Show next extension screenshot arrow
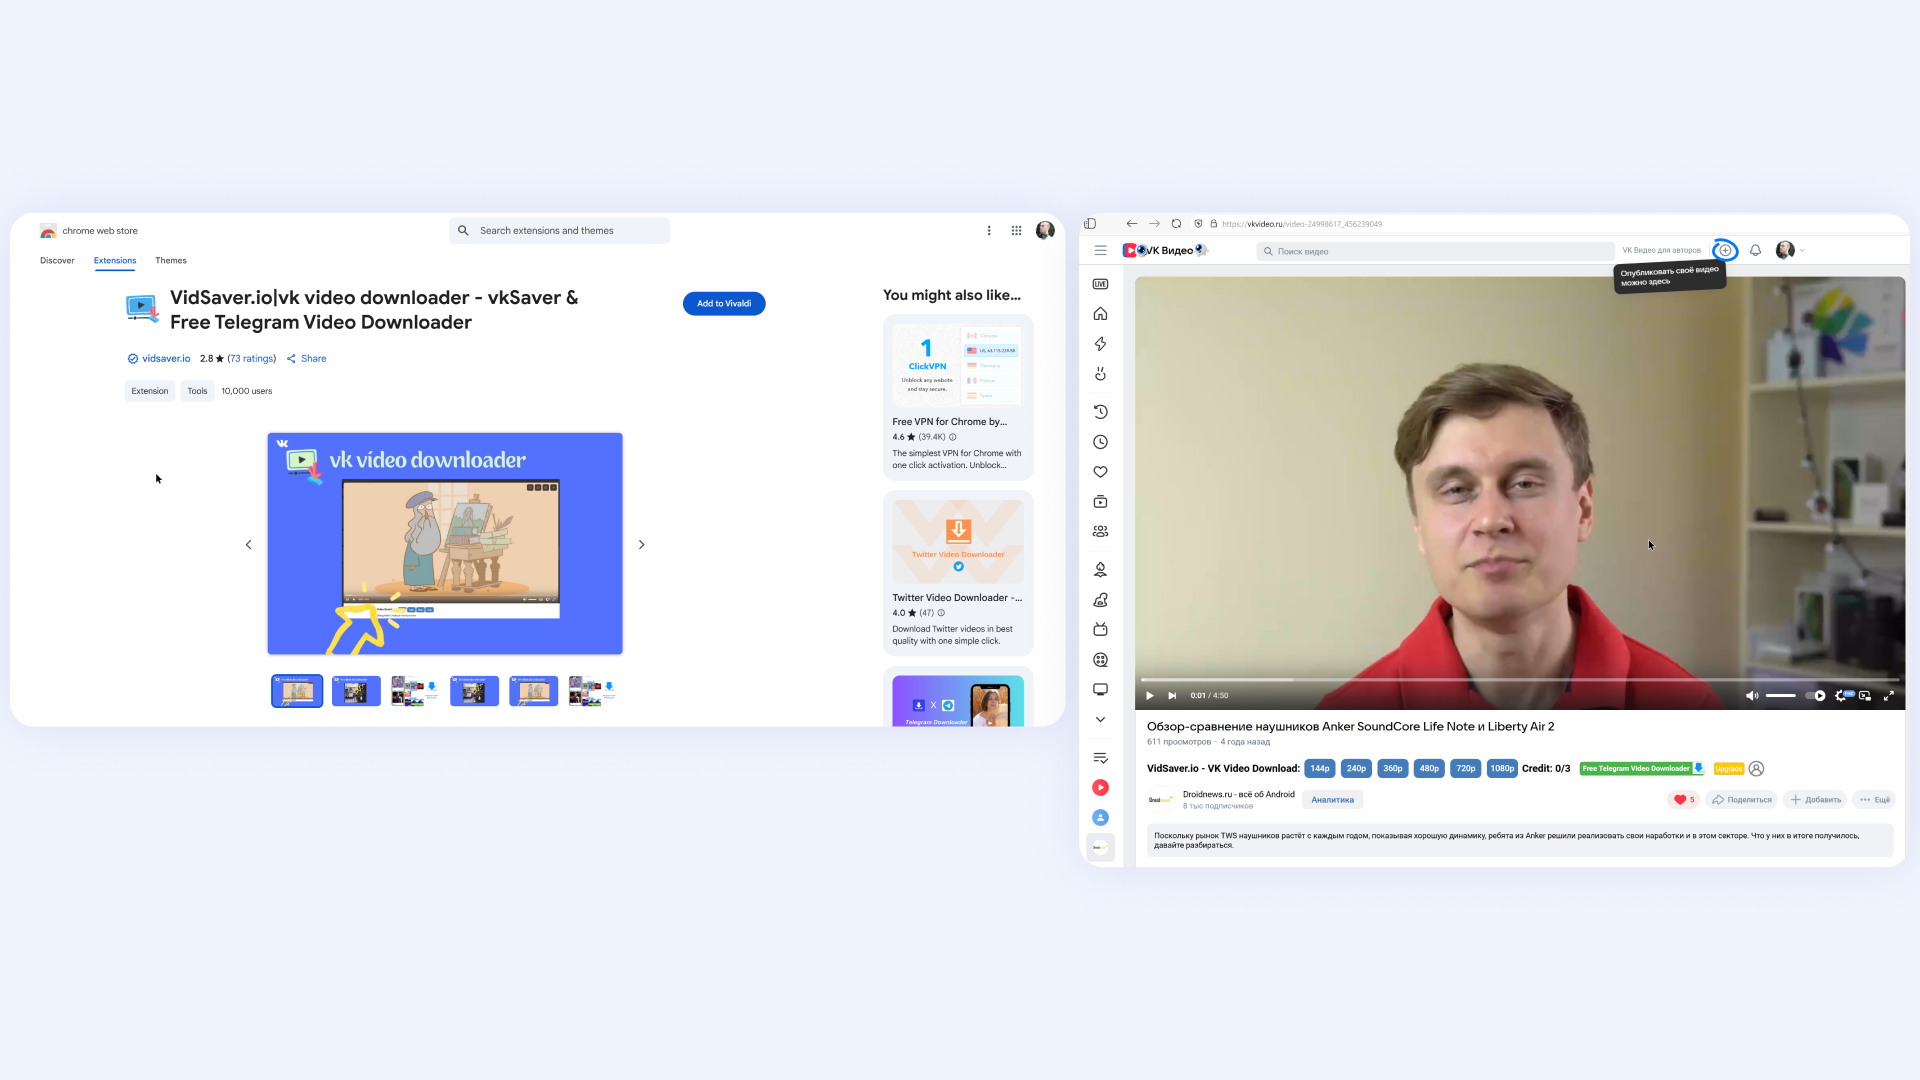1920x1080 pixels. pos(642,545)
